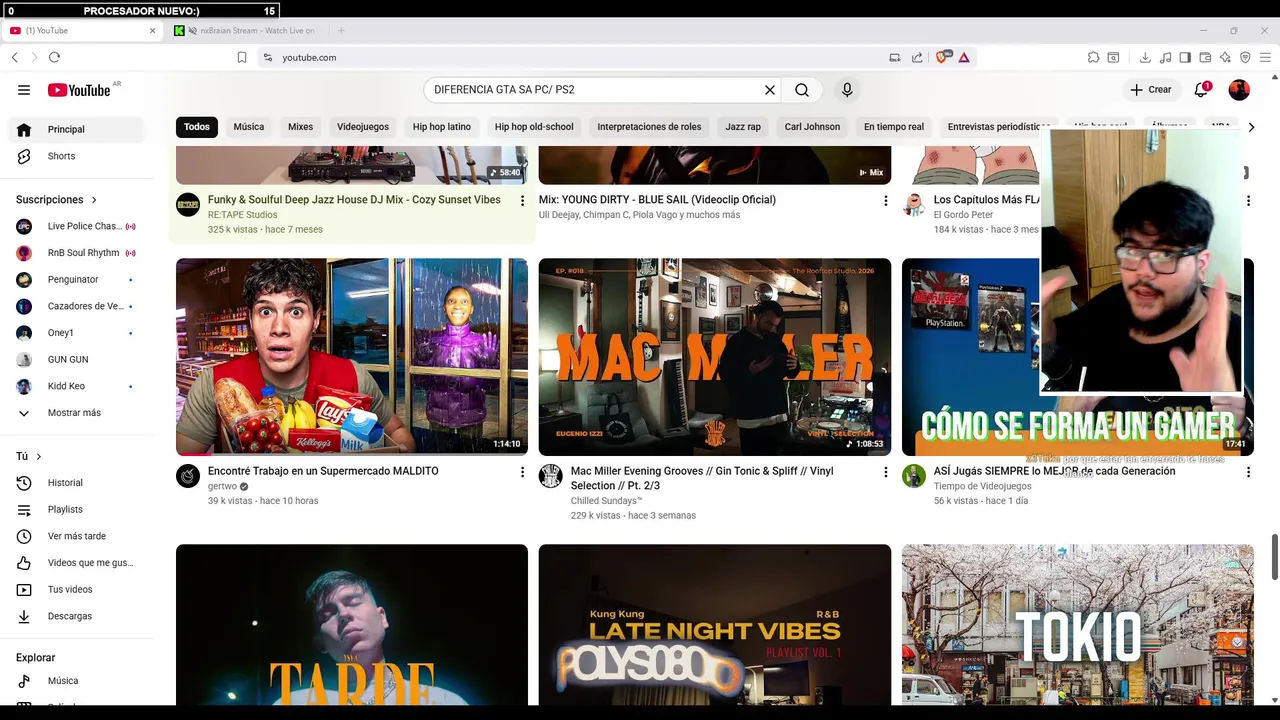Open Live Police Chas... subscription
This screenshot has height=720, width=1280.
(76, 226)
